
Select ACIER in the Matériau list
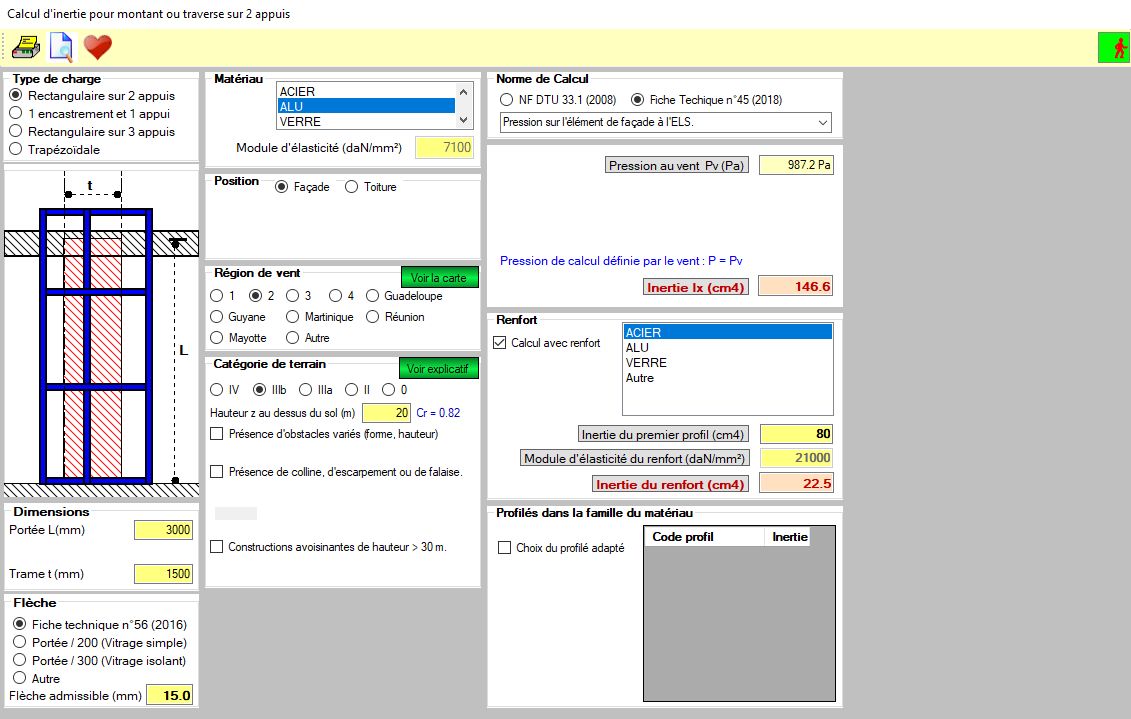click(365, 91)
